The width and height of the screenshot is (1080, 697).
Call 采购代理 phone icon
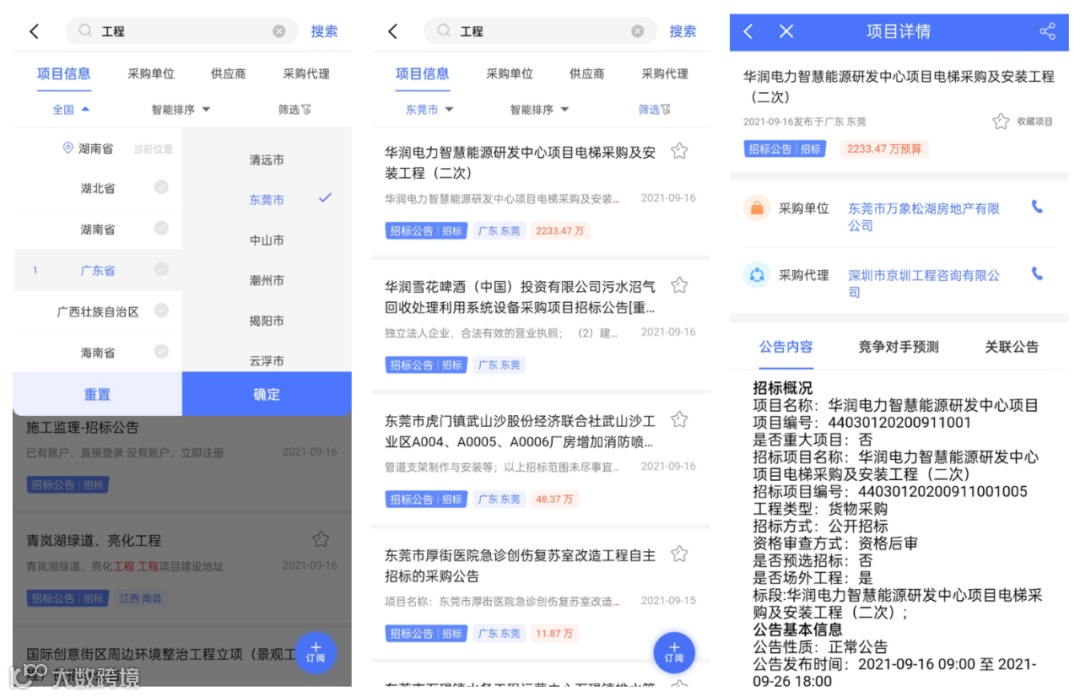coord(1037,273)
